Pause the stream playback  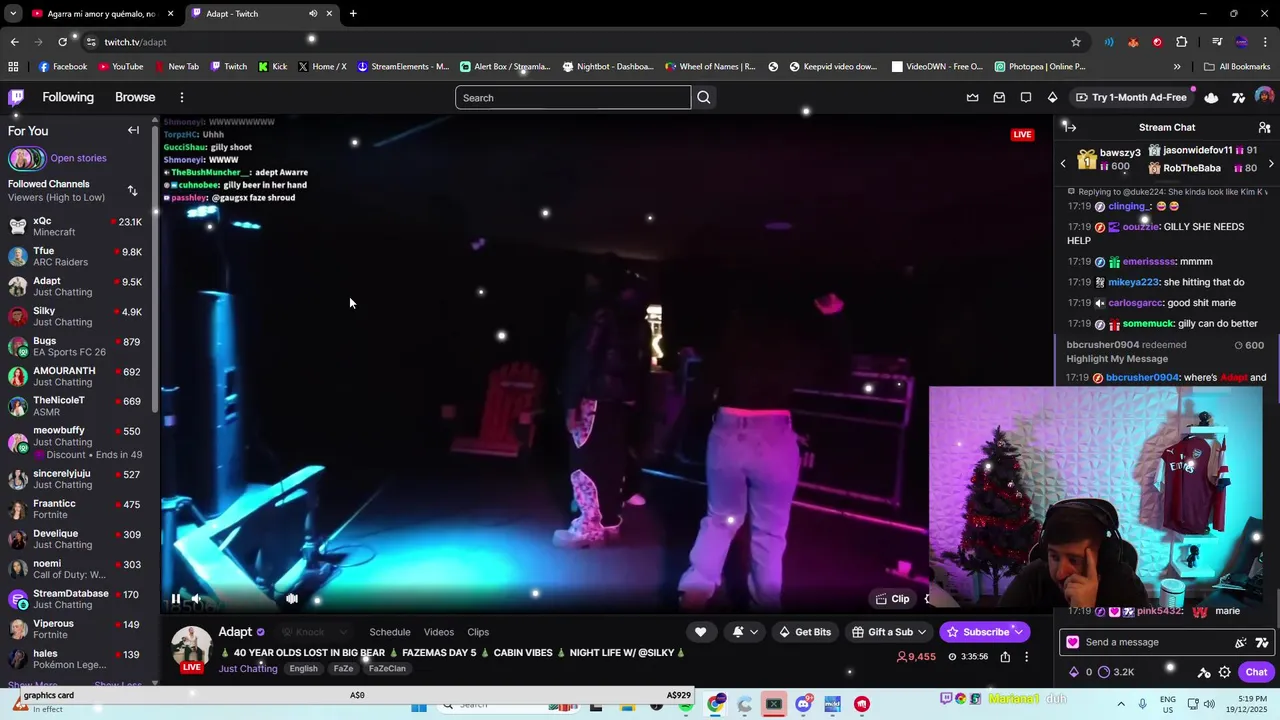[x=175, y=599]
